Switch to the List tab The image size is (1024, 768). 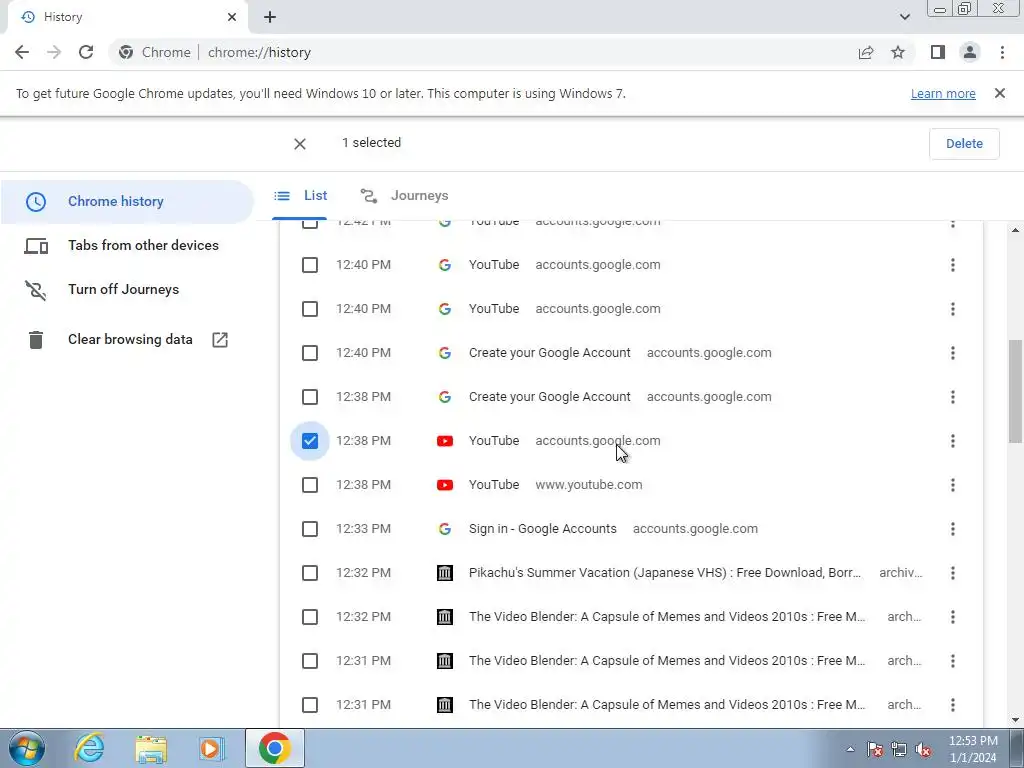point(300,196)
